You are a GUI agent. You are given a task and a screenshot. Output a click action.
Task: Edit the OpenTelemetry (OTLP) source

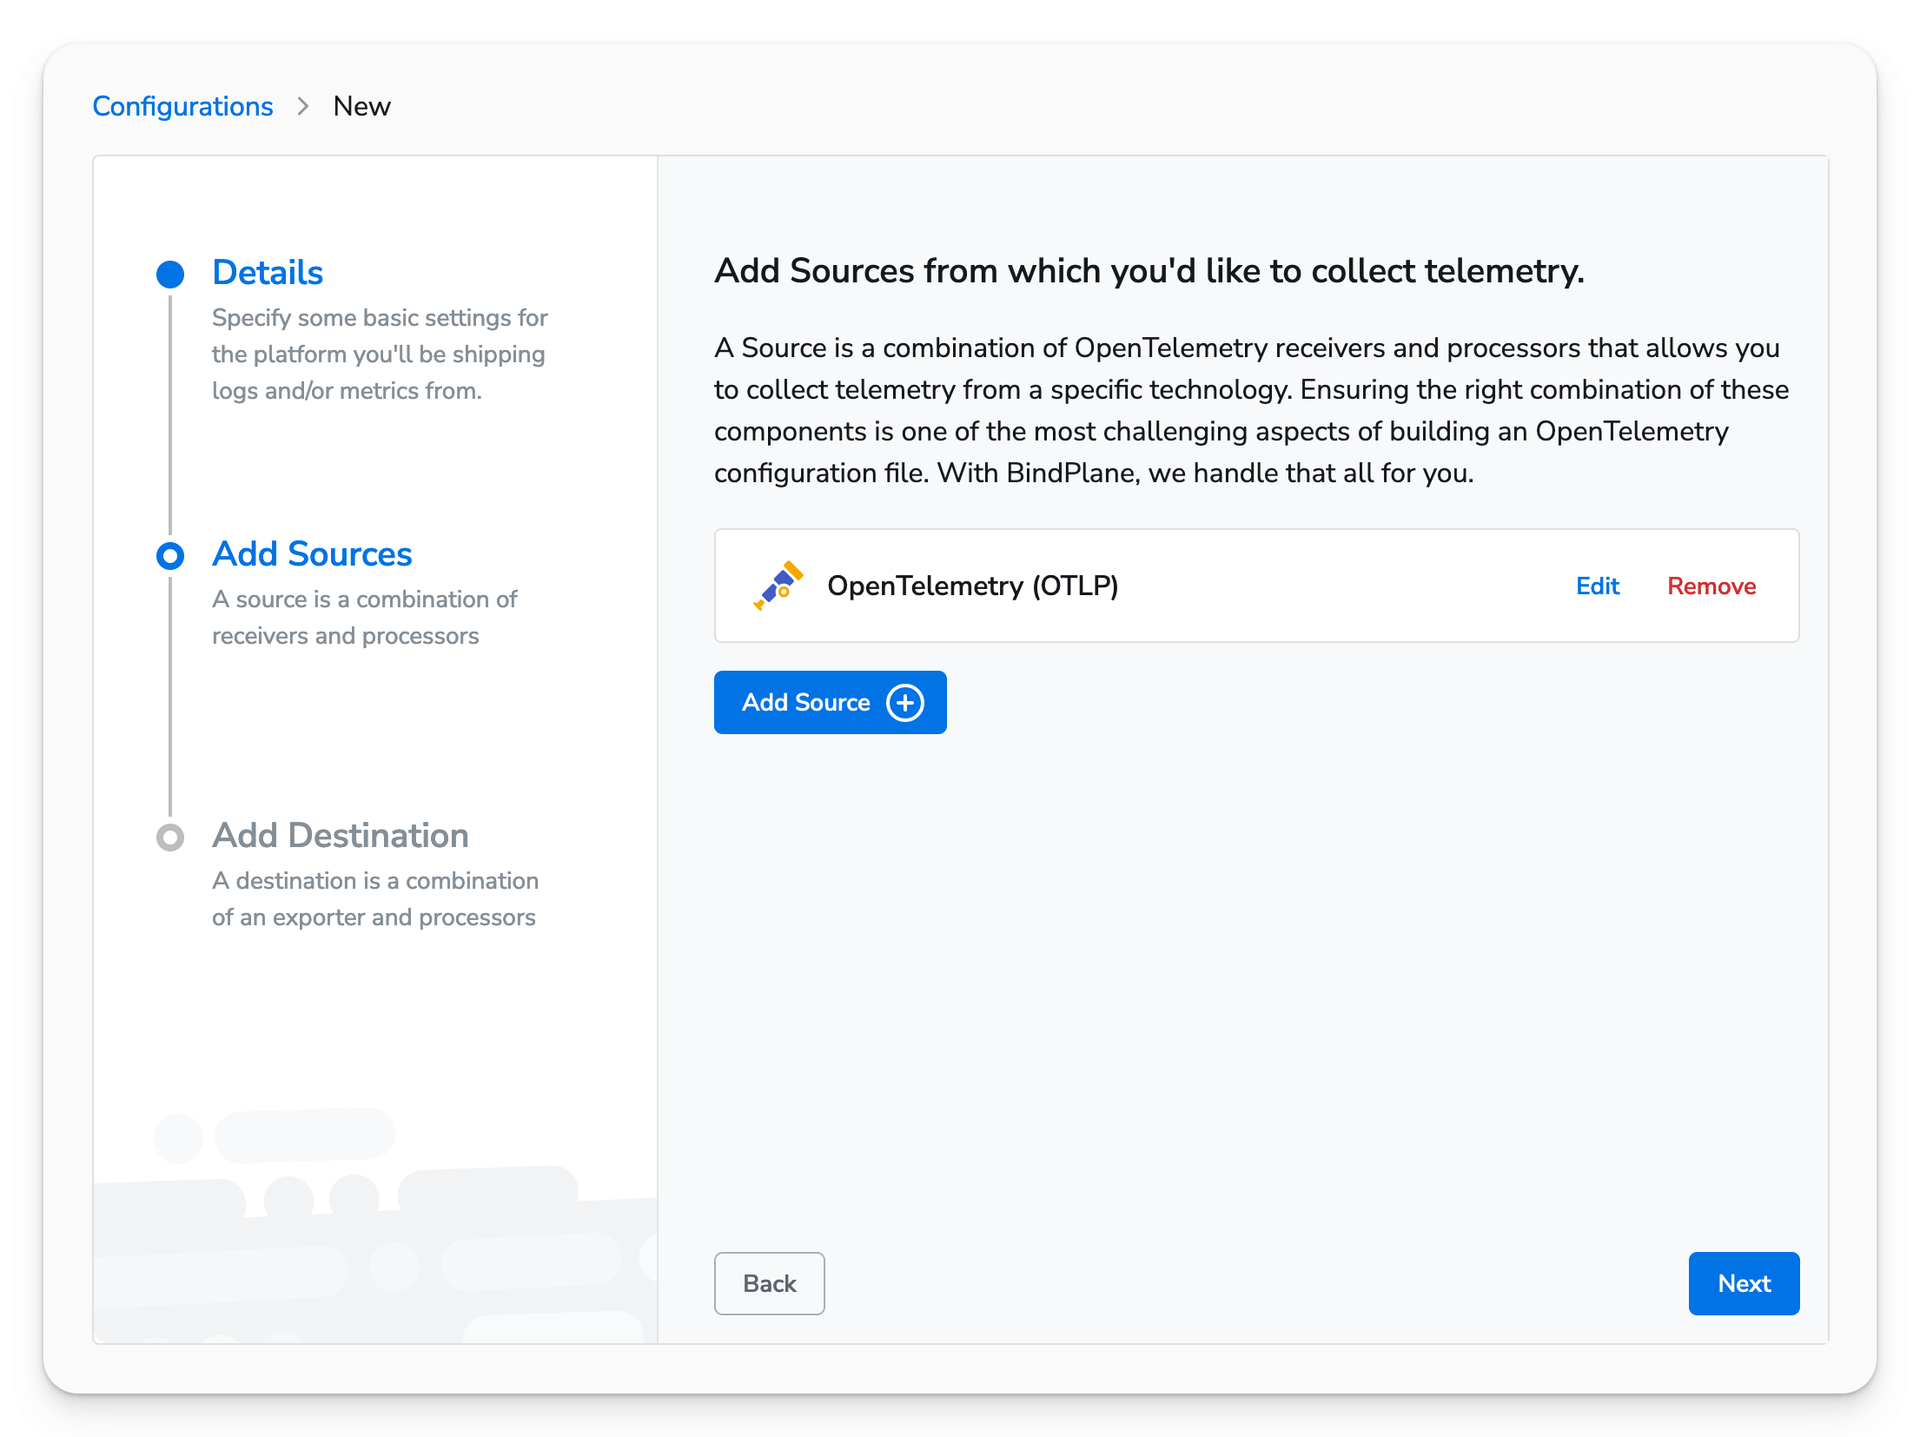pos(1597,586)
